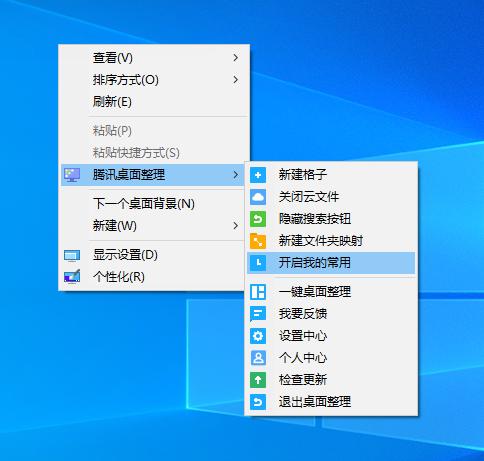Screen dimensions: 484x461
Task: Click the 查看(V) menu text
Action: click(113, 58)
